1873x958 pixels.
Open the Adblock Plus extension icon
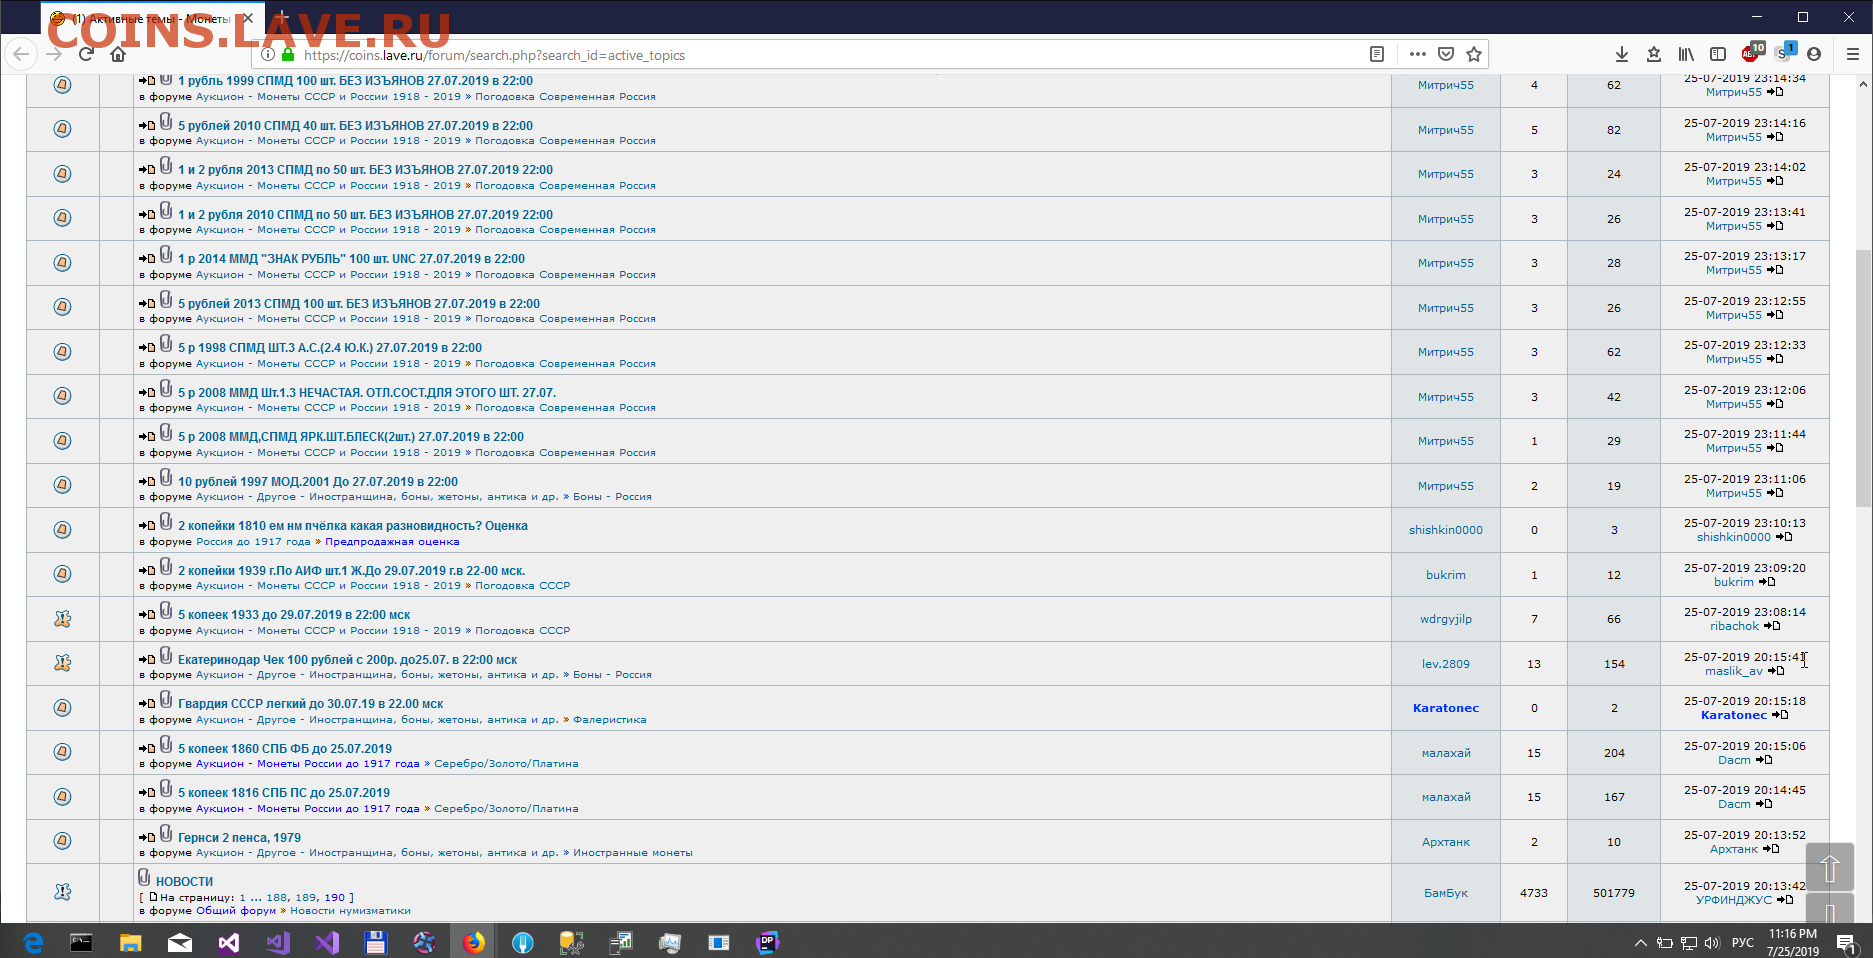[1752, 53]
